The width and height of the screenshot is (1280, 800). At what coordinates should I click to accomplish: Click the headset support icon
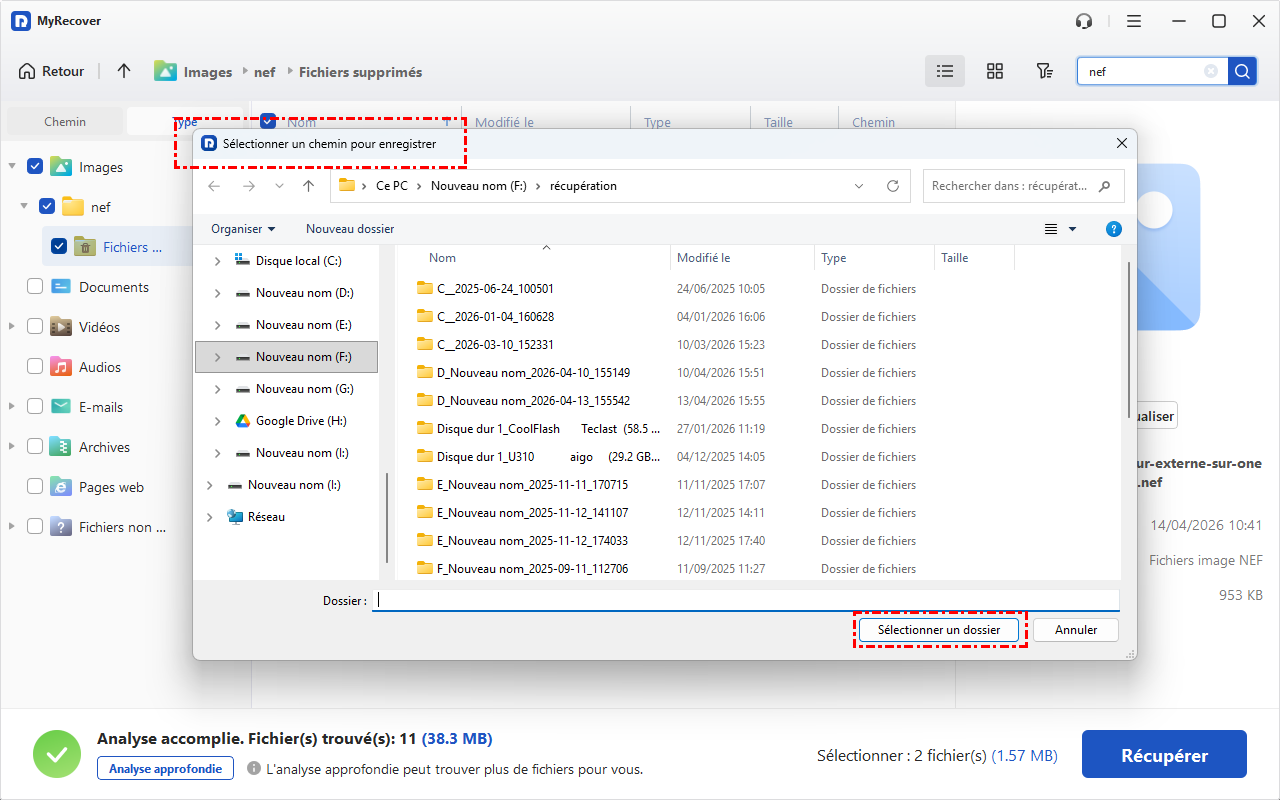click(x=1083, y=21)
